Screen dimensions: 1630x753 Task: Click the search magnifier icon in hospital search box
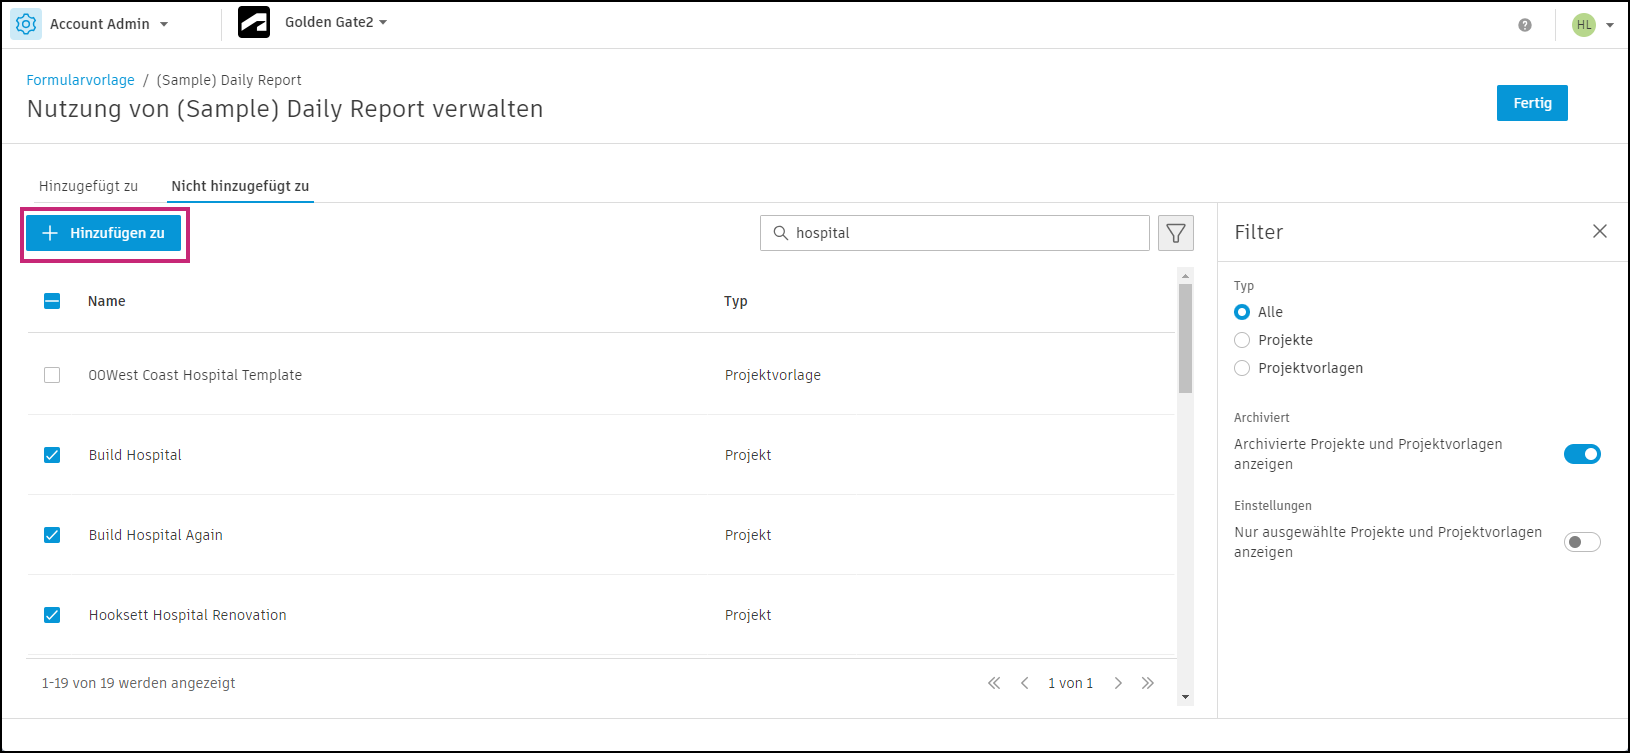click(x=781, y=233)
